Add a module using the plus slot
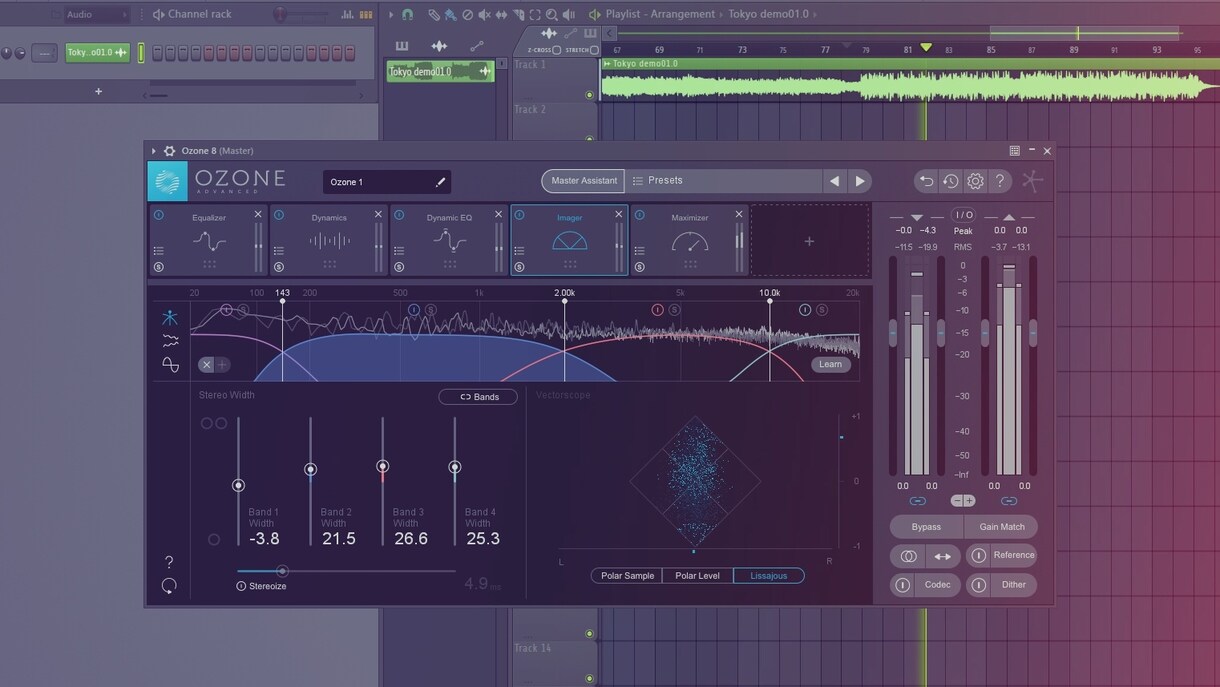The image size is (1220, 687). (809, 241)
